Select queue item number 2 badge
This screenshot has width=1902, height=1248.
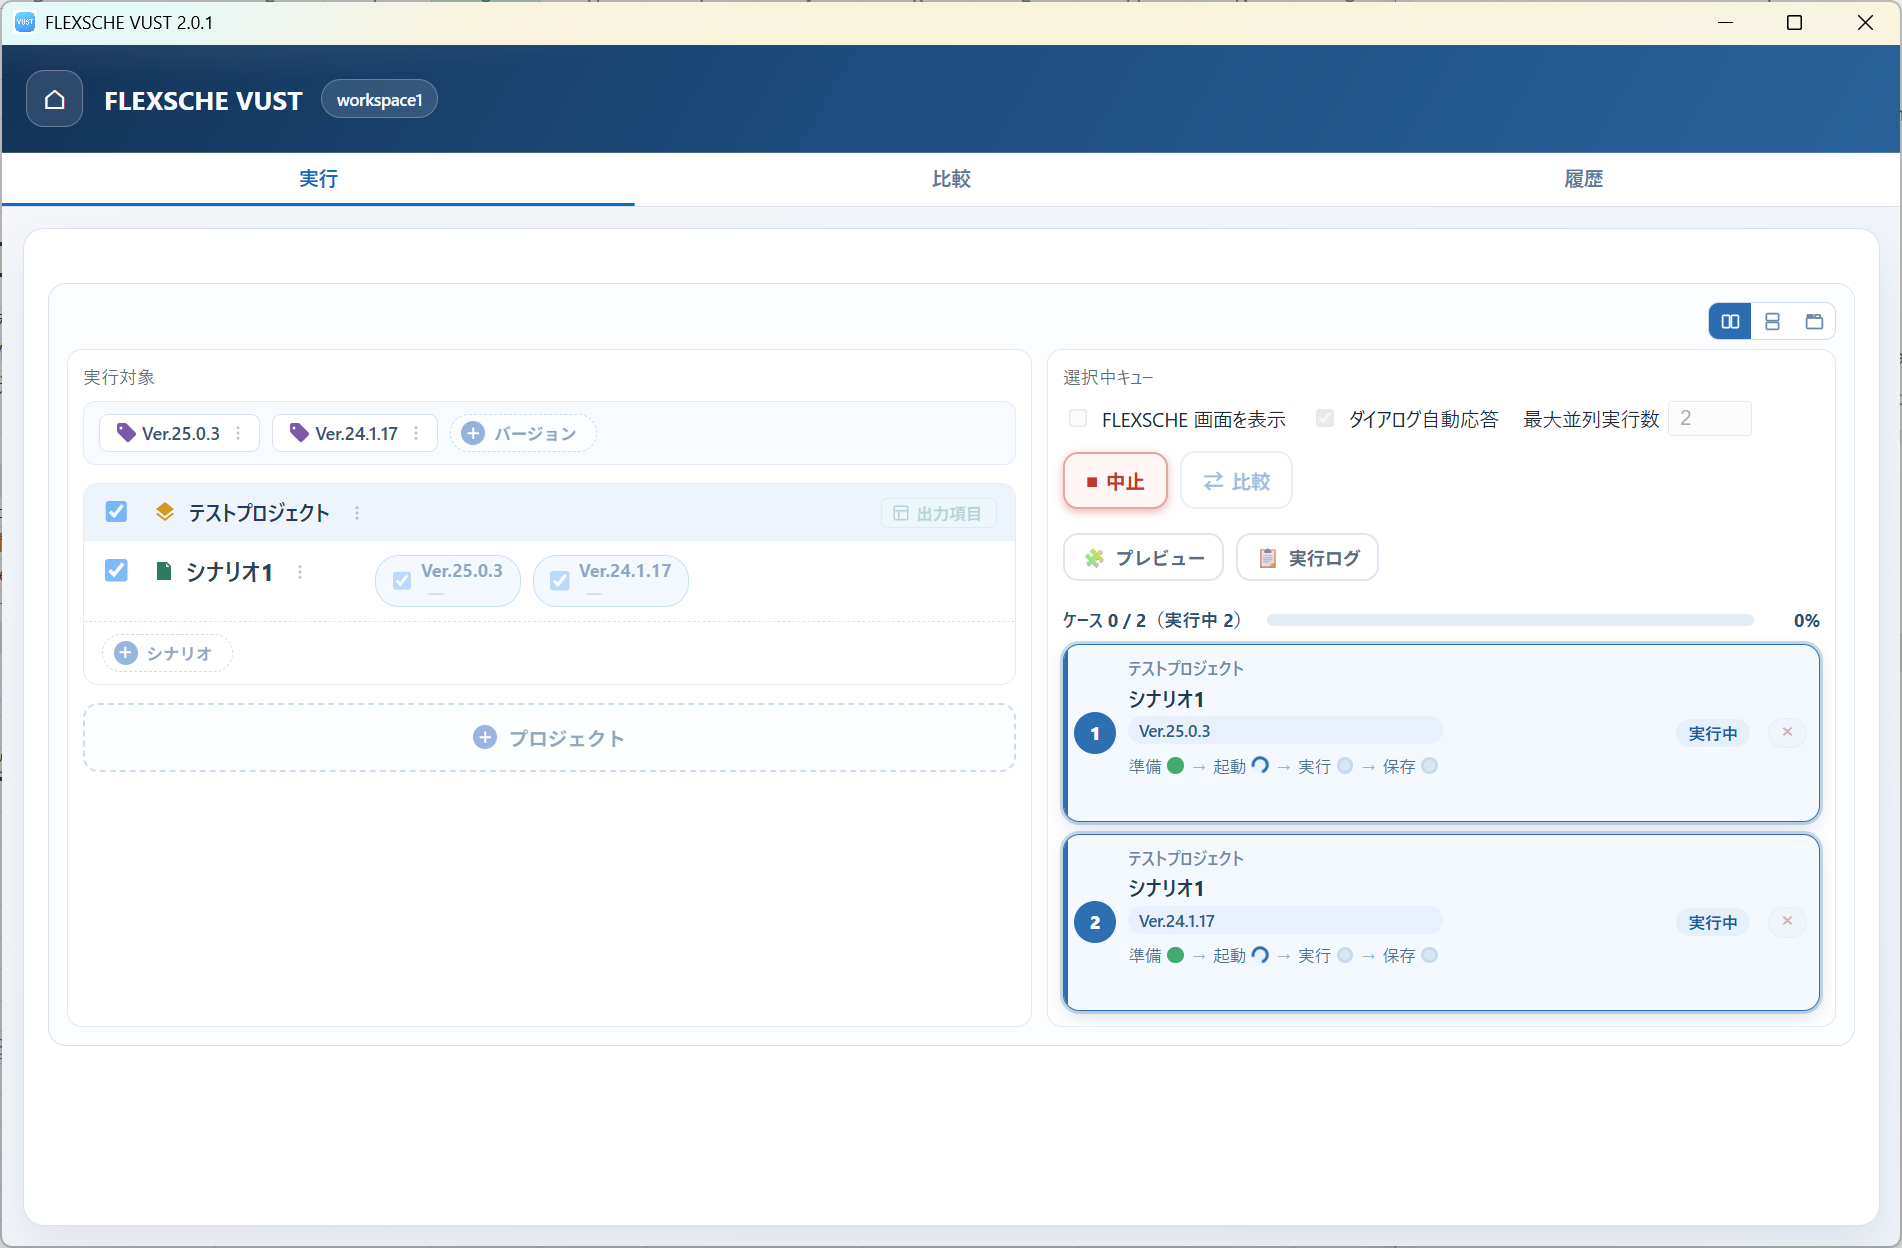(x=1095, y=922)
